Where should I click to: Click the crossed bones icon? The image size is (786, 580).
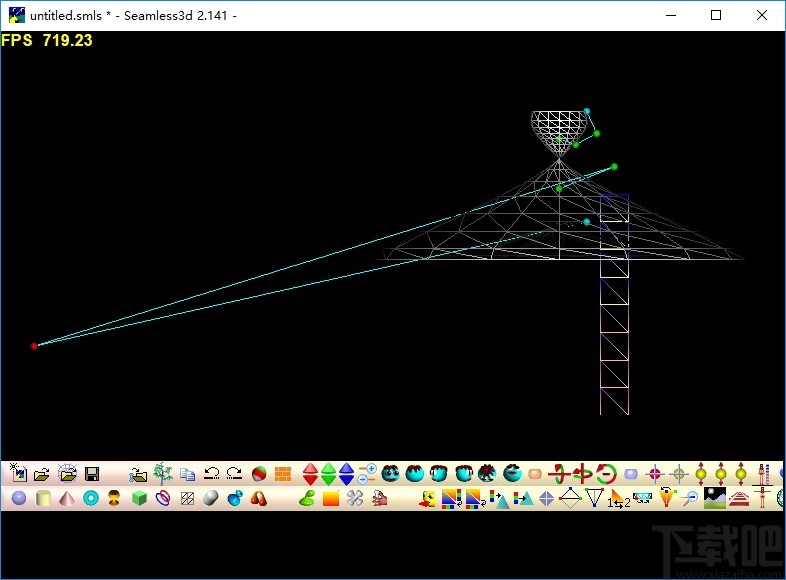[x=355, y=499]
